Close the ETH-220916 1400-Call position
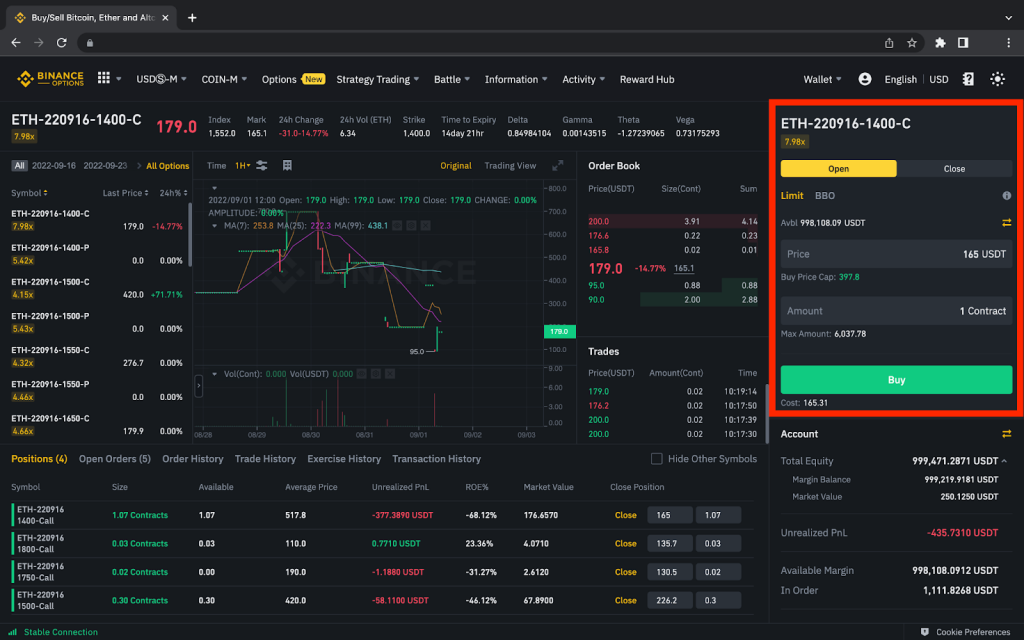The width and height of the screenshot is (1024, 640). coord(625,515)
